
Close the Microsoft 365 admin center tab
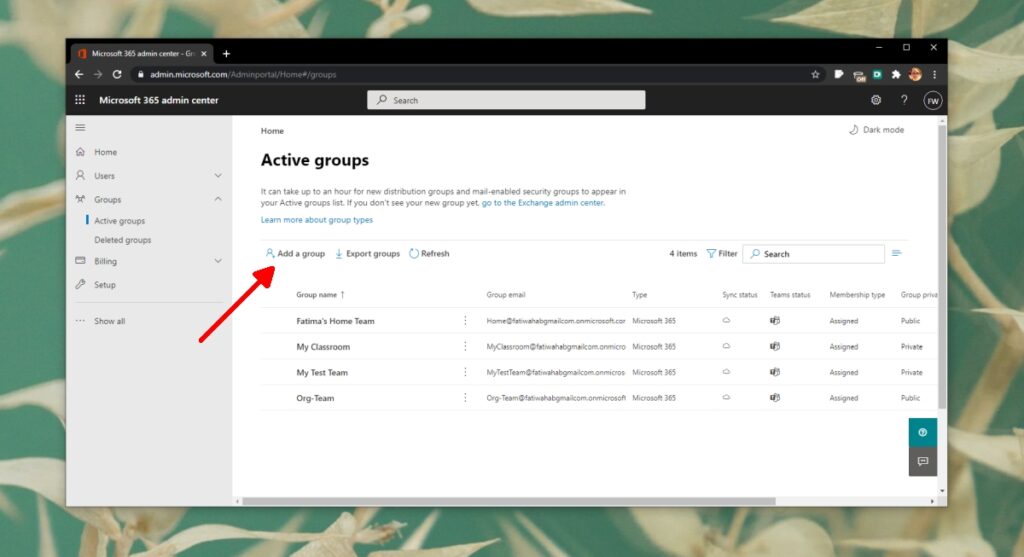[x=204, y=54]
